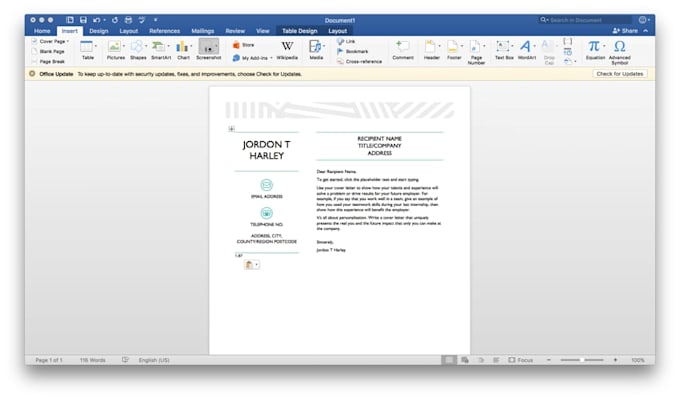Screen dimensions: 680x400
Task: Expand the Equation dropdown arrow
Action: 604,46
